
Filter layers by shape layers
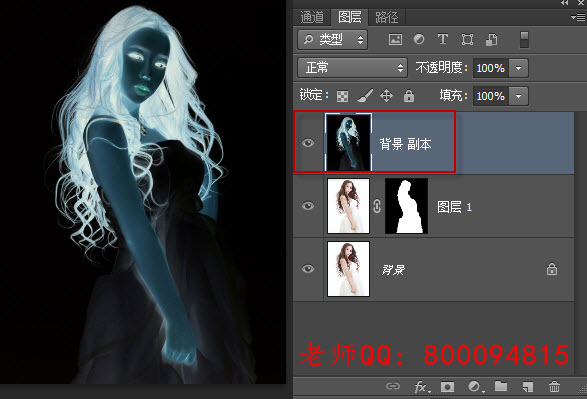click(467, 39)
